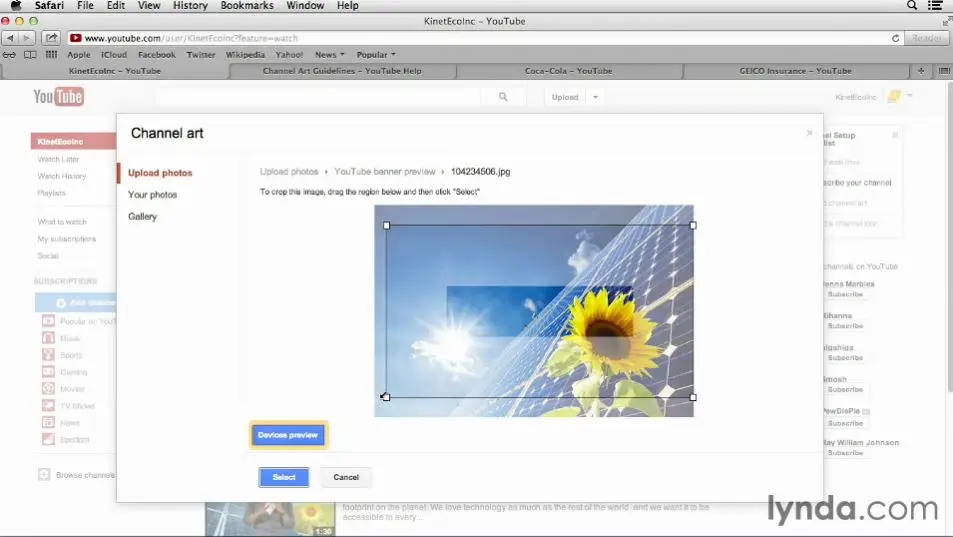The image size is (953, 537).
Task: Click the YouTube search field
Action: (318, 97)
